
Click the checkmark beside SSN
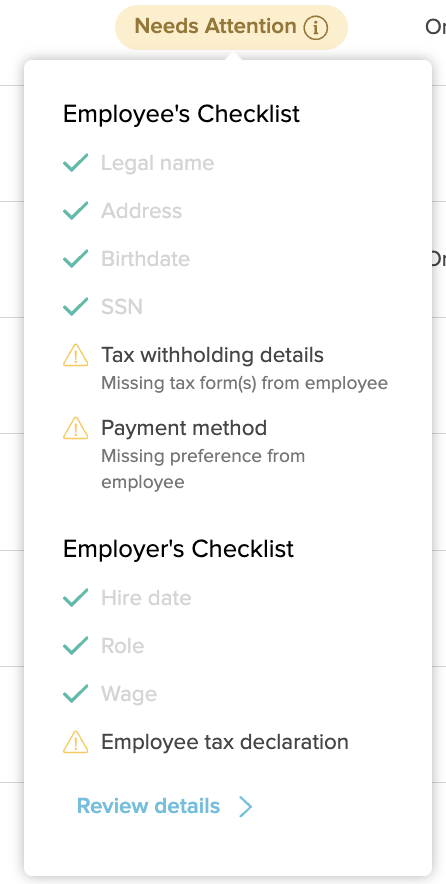(x=76, y=307)
